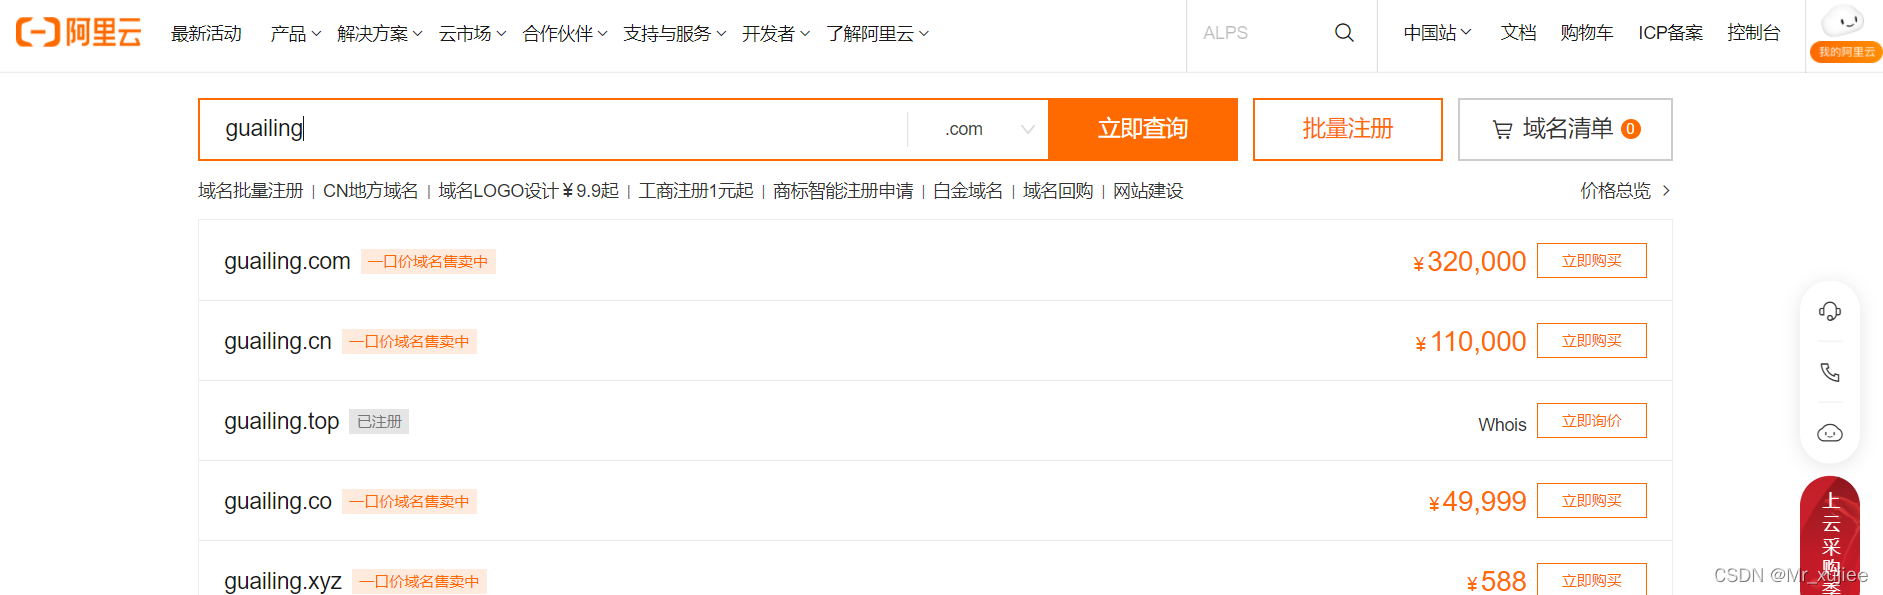Click the 上云采购季 red promo banner
This screenshot has width=1883, height=595.
coord(1830,537)
